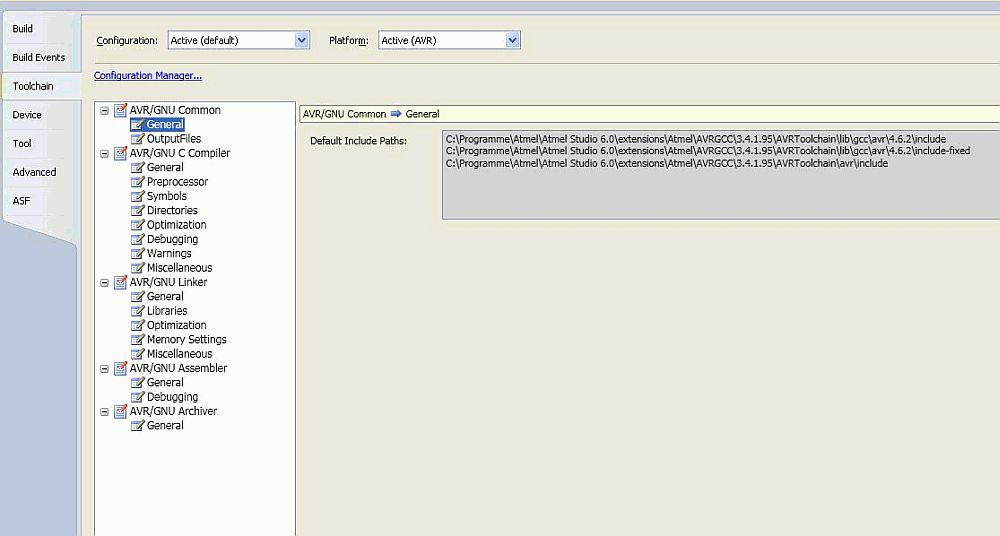Image resolution: width=1000 pixels, height=536 pixels.
Task: Select General under AVR/GNU C Compiler
Action: point(165,167)
